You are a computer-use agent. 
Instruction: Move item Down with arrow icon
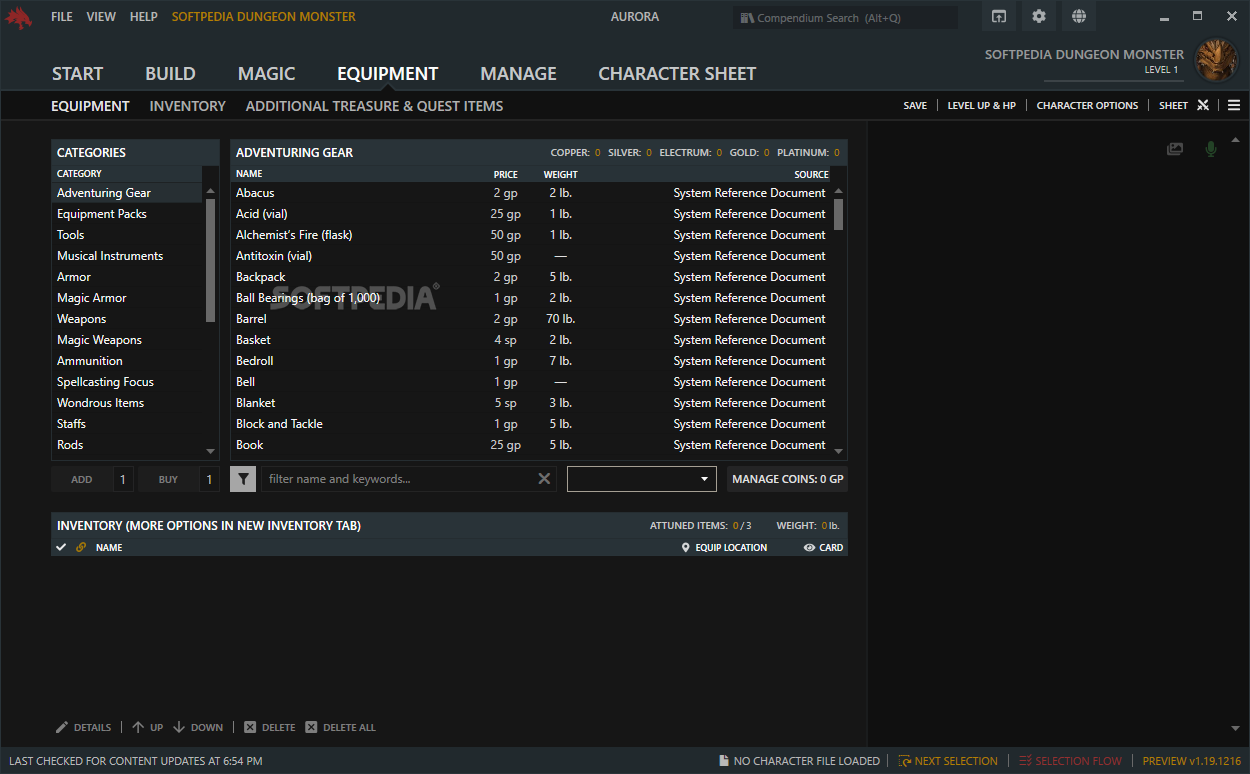[x=179, y=727]
